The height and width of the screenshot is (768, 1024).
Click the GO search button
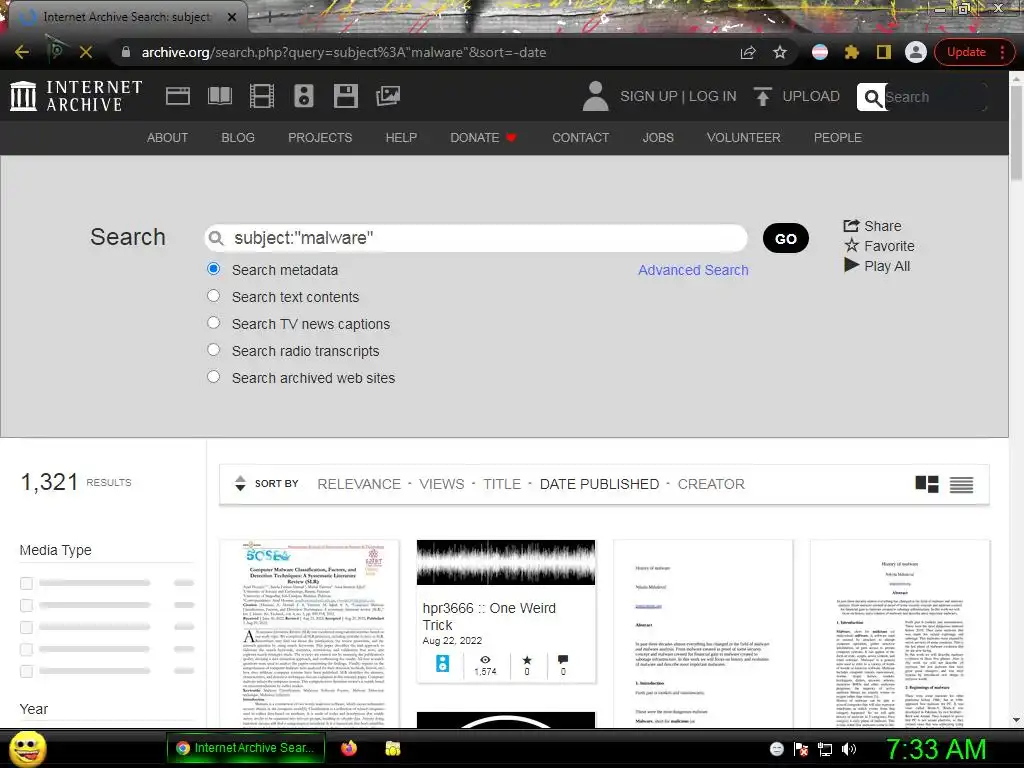786,238
